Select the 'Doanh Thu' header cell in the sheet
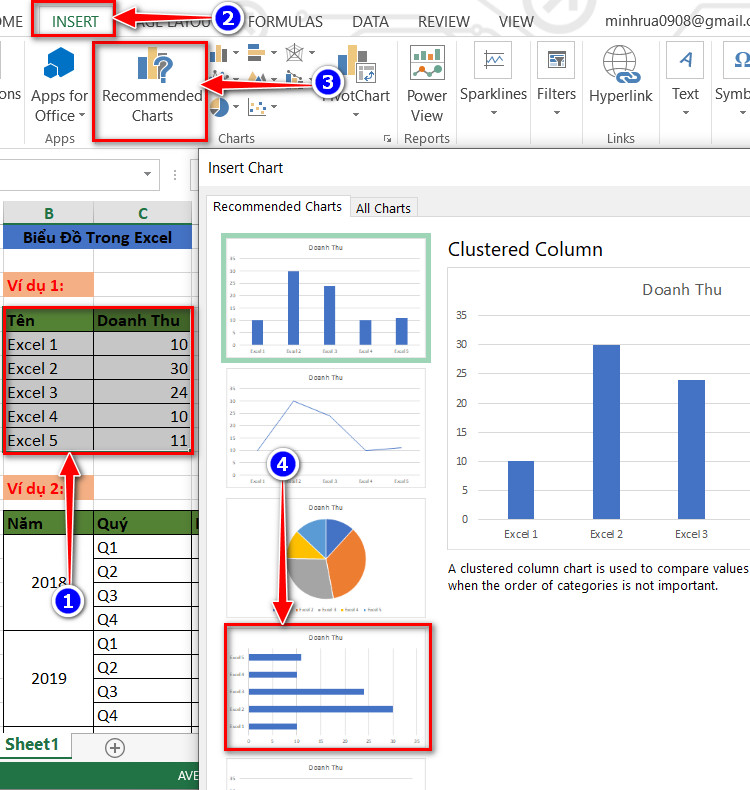This screenshot has height=790, width=750. point(142,320)
